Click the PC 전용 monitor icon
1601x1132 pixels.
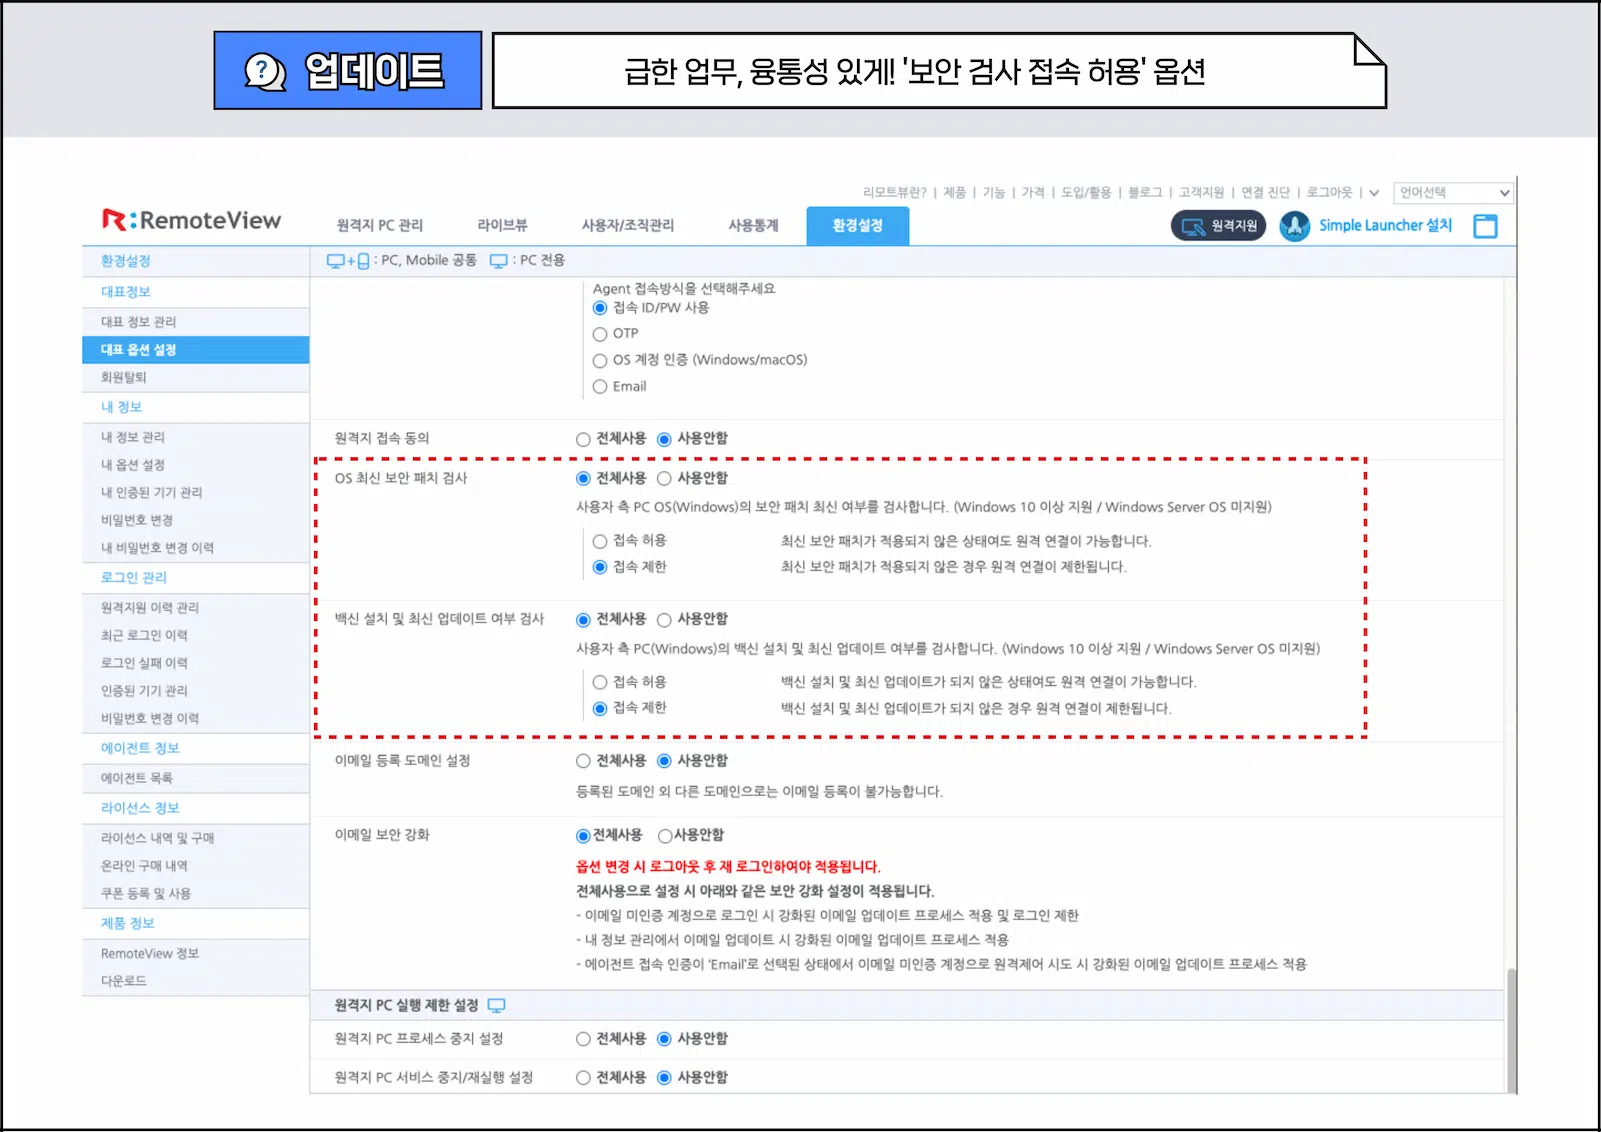click(x=498, y=260)
